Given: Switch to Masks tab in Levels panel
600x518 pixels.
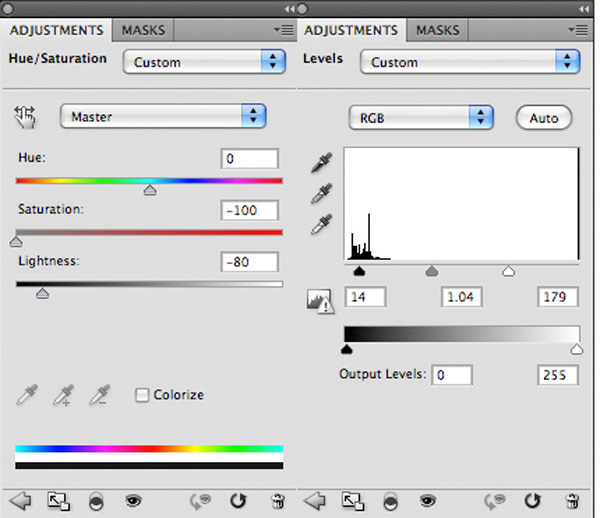Looking at the screenshot, I should coord(438,30).
